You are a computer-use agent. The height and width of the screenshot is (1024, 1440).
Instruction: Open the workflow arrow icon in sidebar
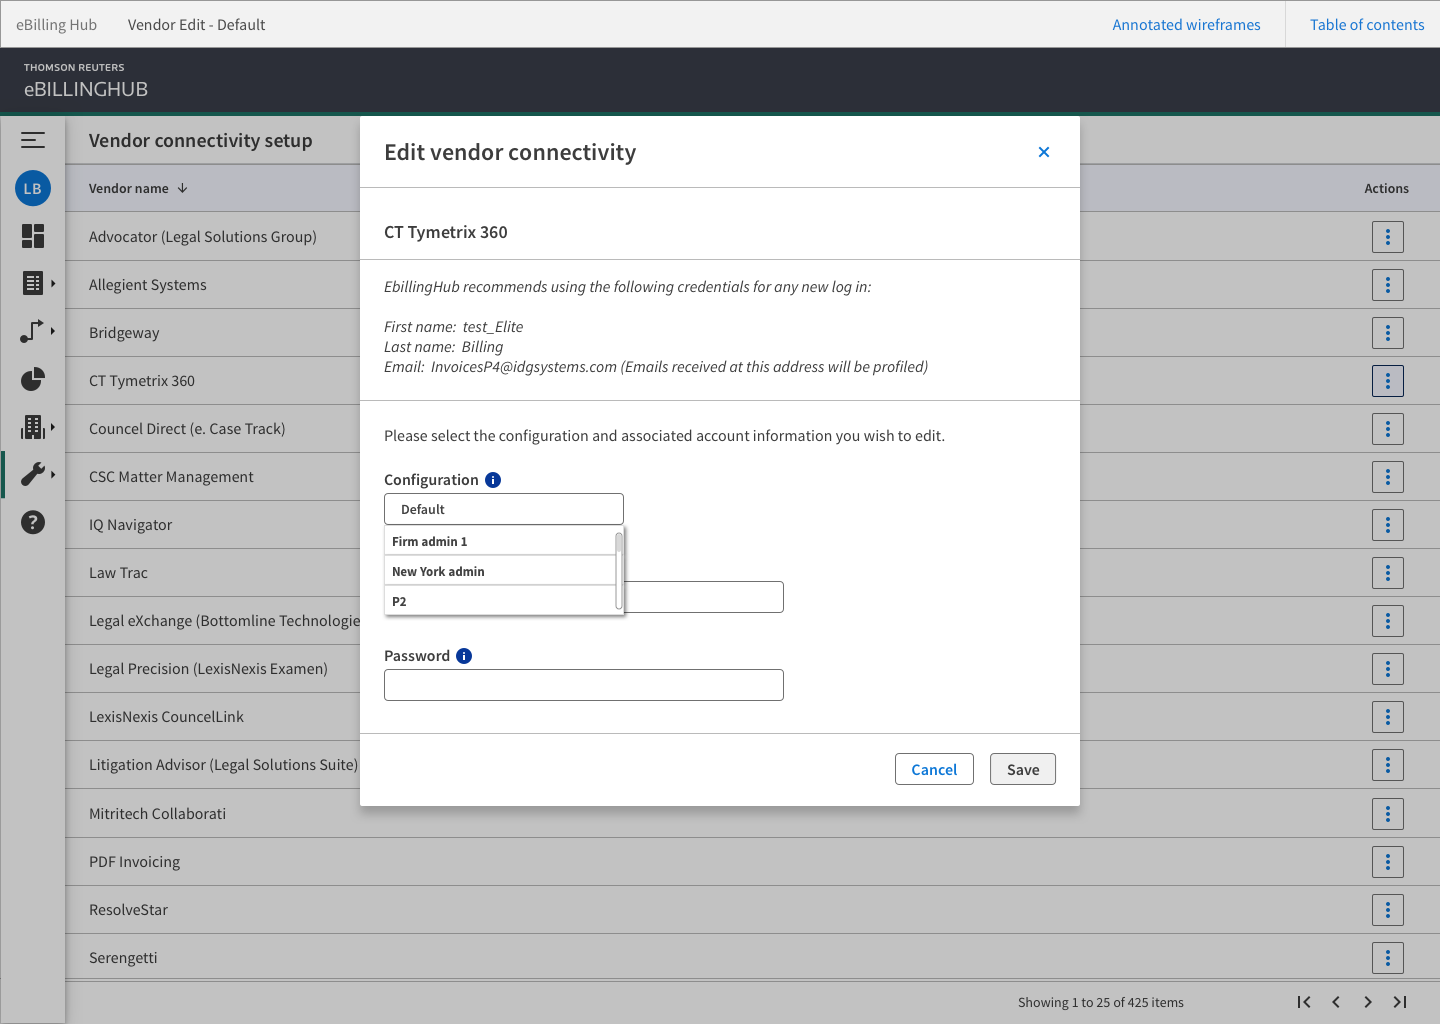(32, 332)
